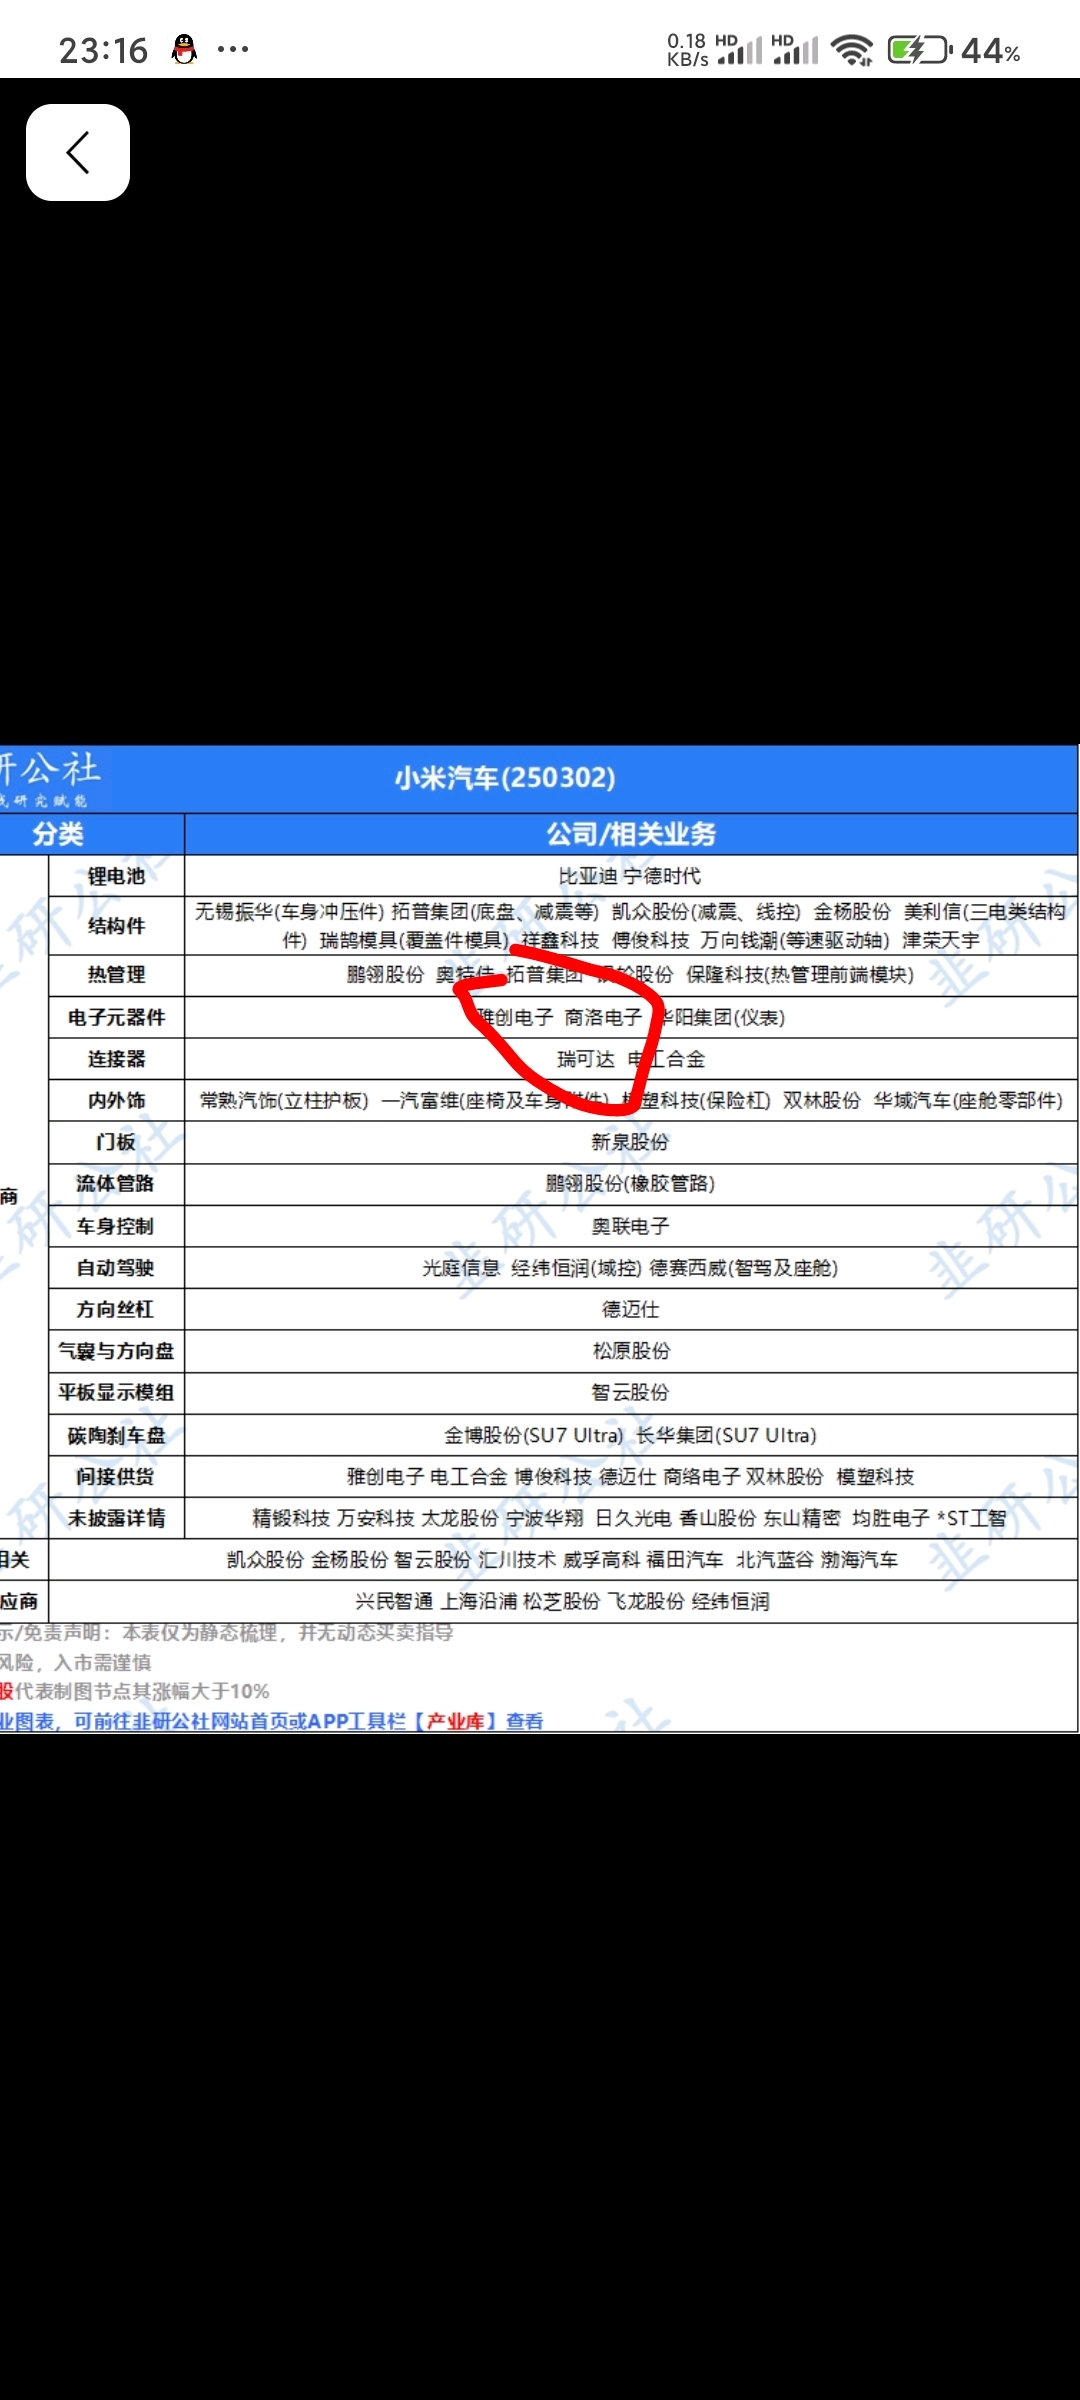
Task: Tap the Wi-Fi status icon
Action: pyautogui.click(x=853, y=50)
